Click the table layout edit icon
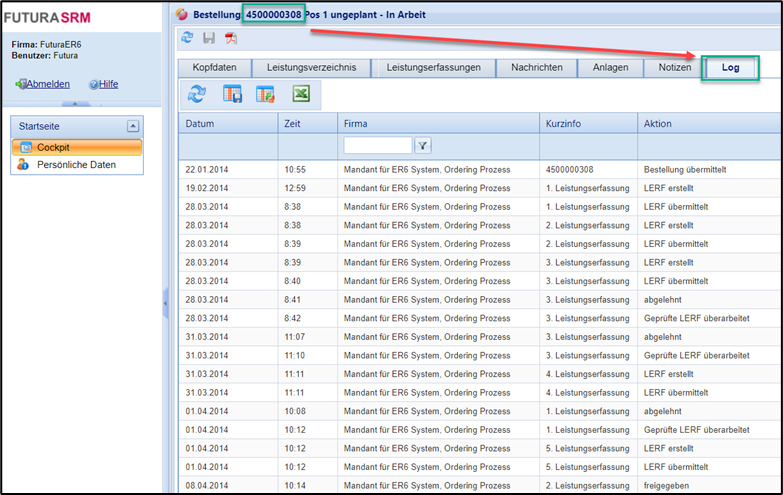 (x=265, y=94)
